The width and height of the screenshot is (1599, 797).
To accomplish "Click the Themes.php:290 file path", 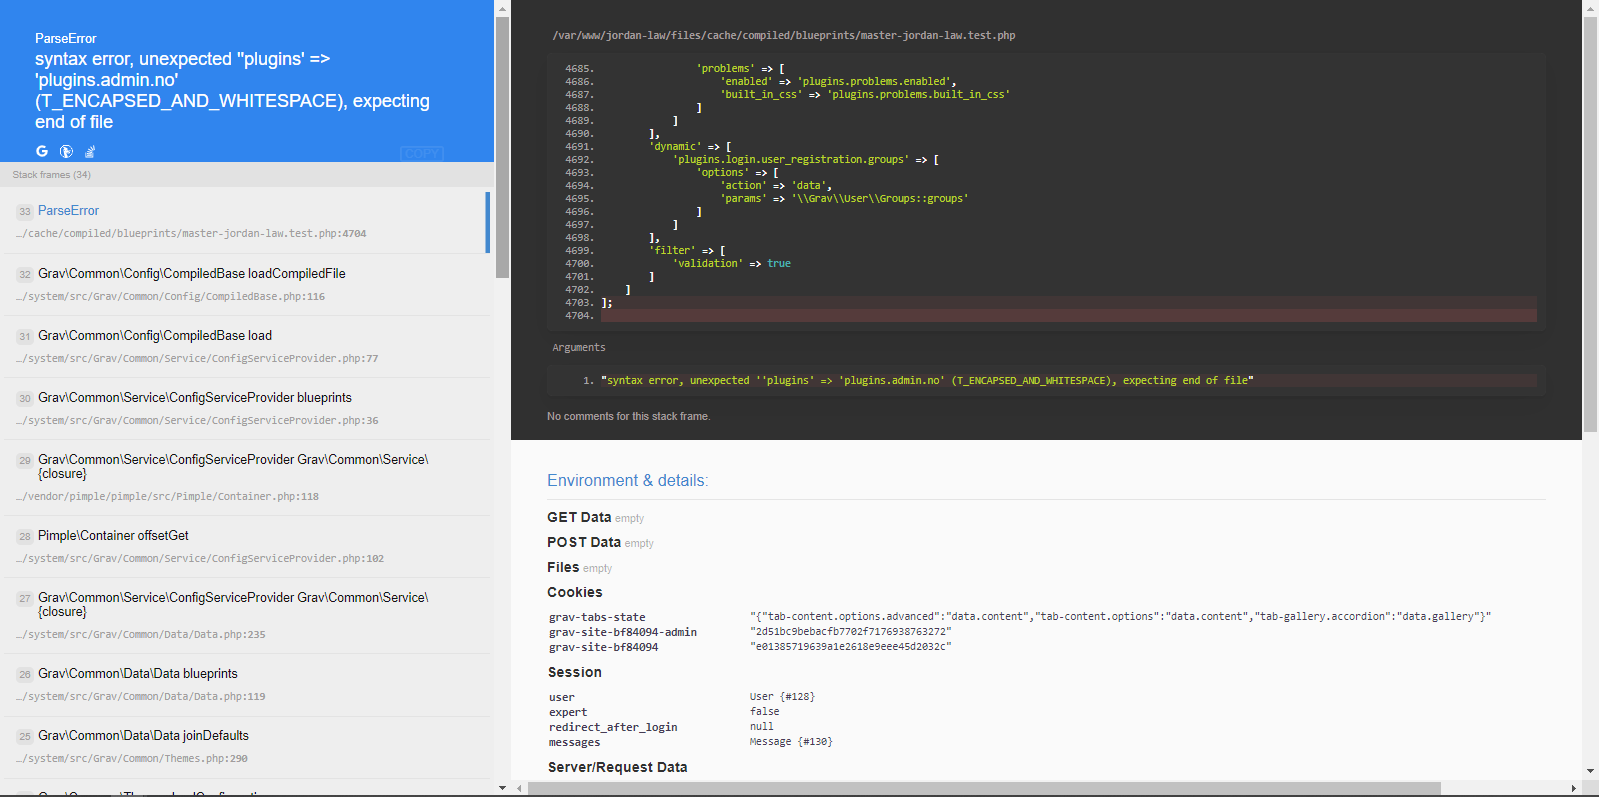I will pyautogui.click(x=132, y=759).
